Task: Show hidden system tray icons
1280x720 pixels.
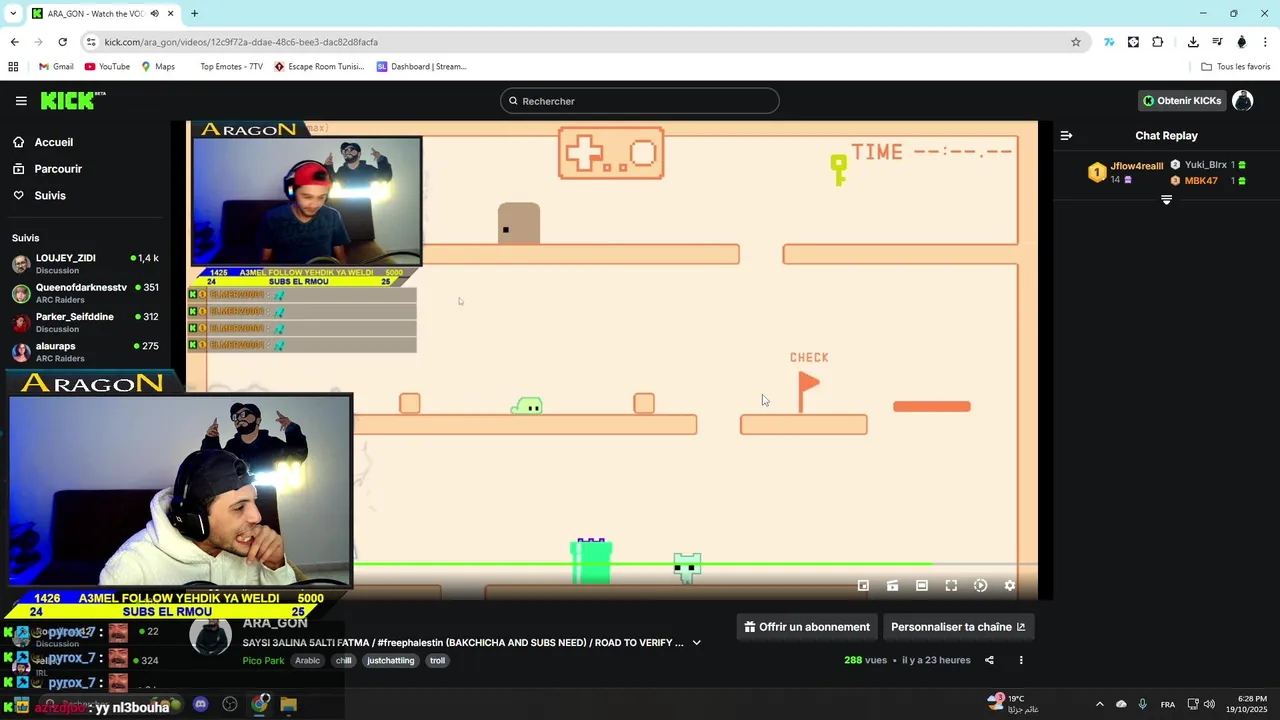Action: 1099,704
